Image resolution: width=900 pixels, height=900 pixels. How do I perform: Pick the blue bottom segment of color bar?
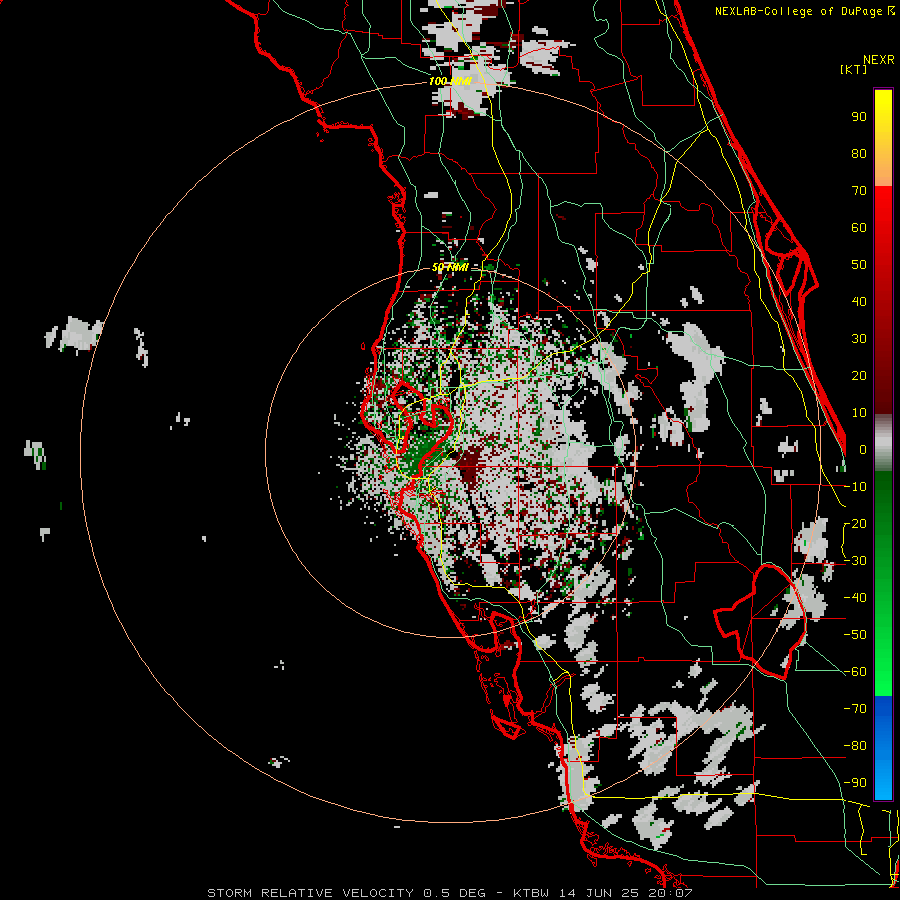tap(883, 747)
